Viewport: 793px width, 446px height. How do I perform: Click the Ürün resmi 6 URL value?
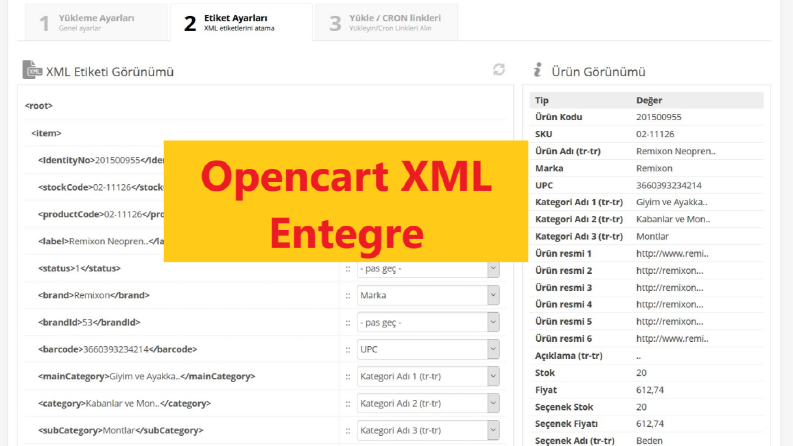[x=672, y=339]
